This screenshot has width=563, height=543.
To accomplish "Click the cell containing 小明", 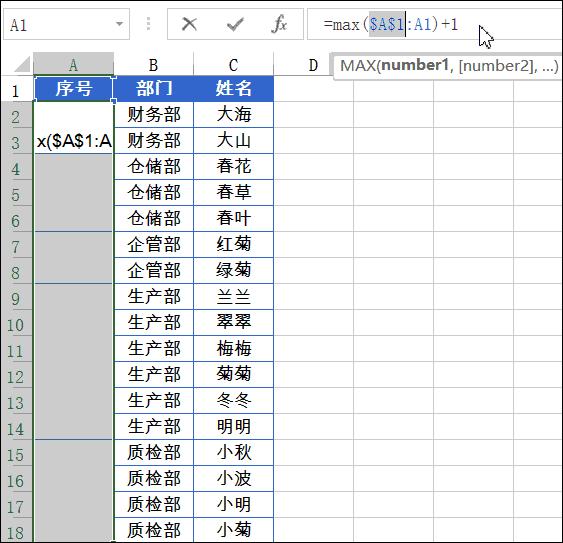I will (233, 504).
